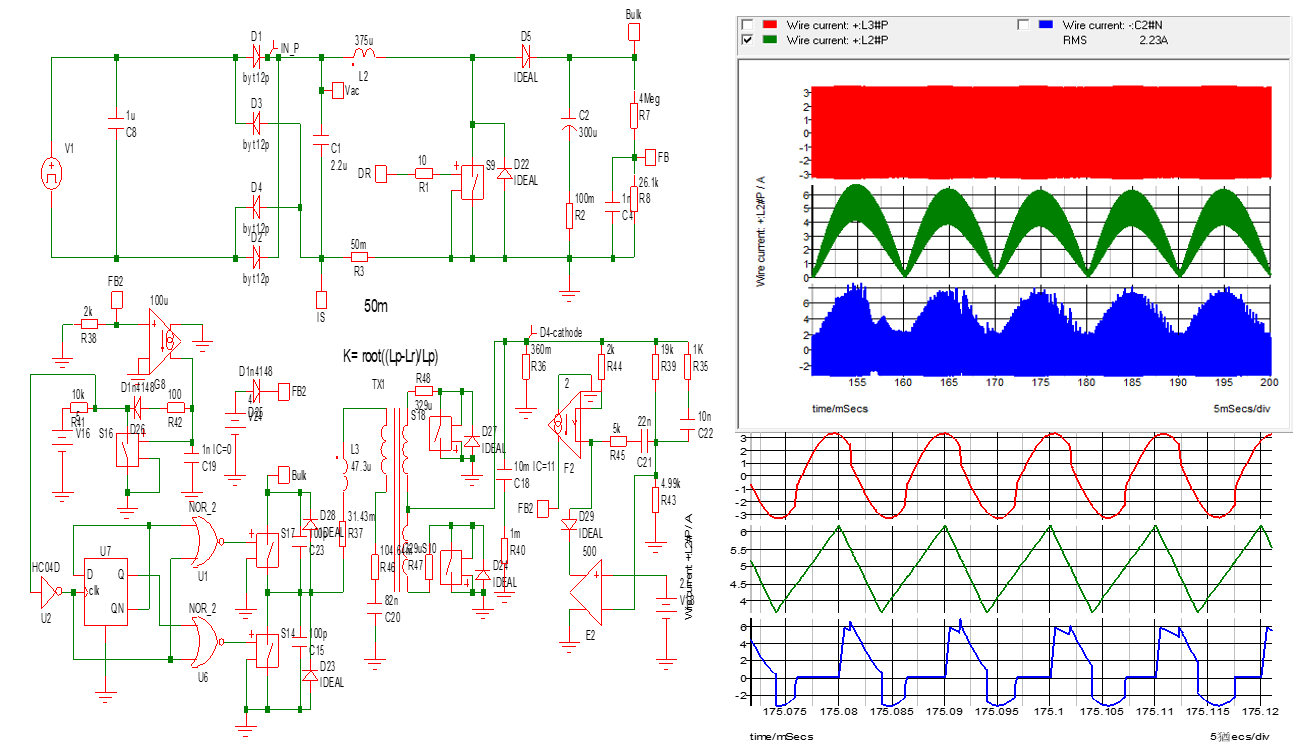The image size is (1298, 750).
Task: Click the IS probe terminal
Action: tap(321, 299)
